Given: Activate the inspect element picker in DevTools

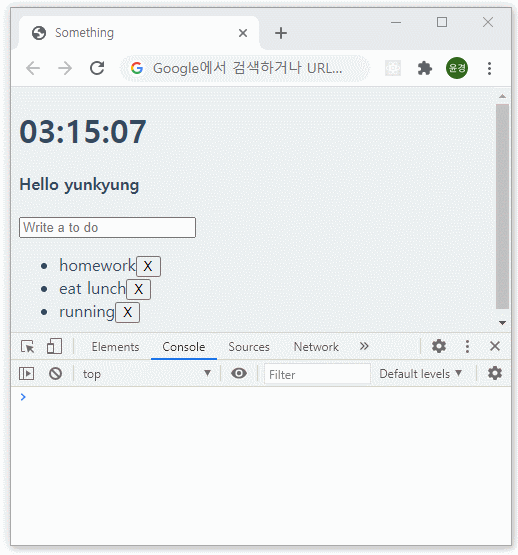Looking at the screenshot, I should pyautogui.click(x=27, y=346).
